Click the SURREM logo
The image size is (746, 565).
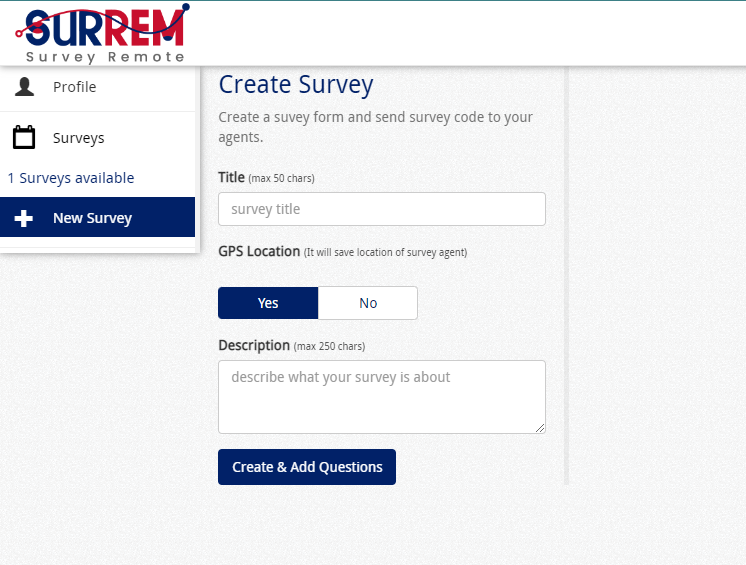[x=102, y=28]
